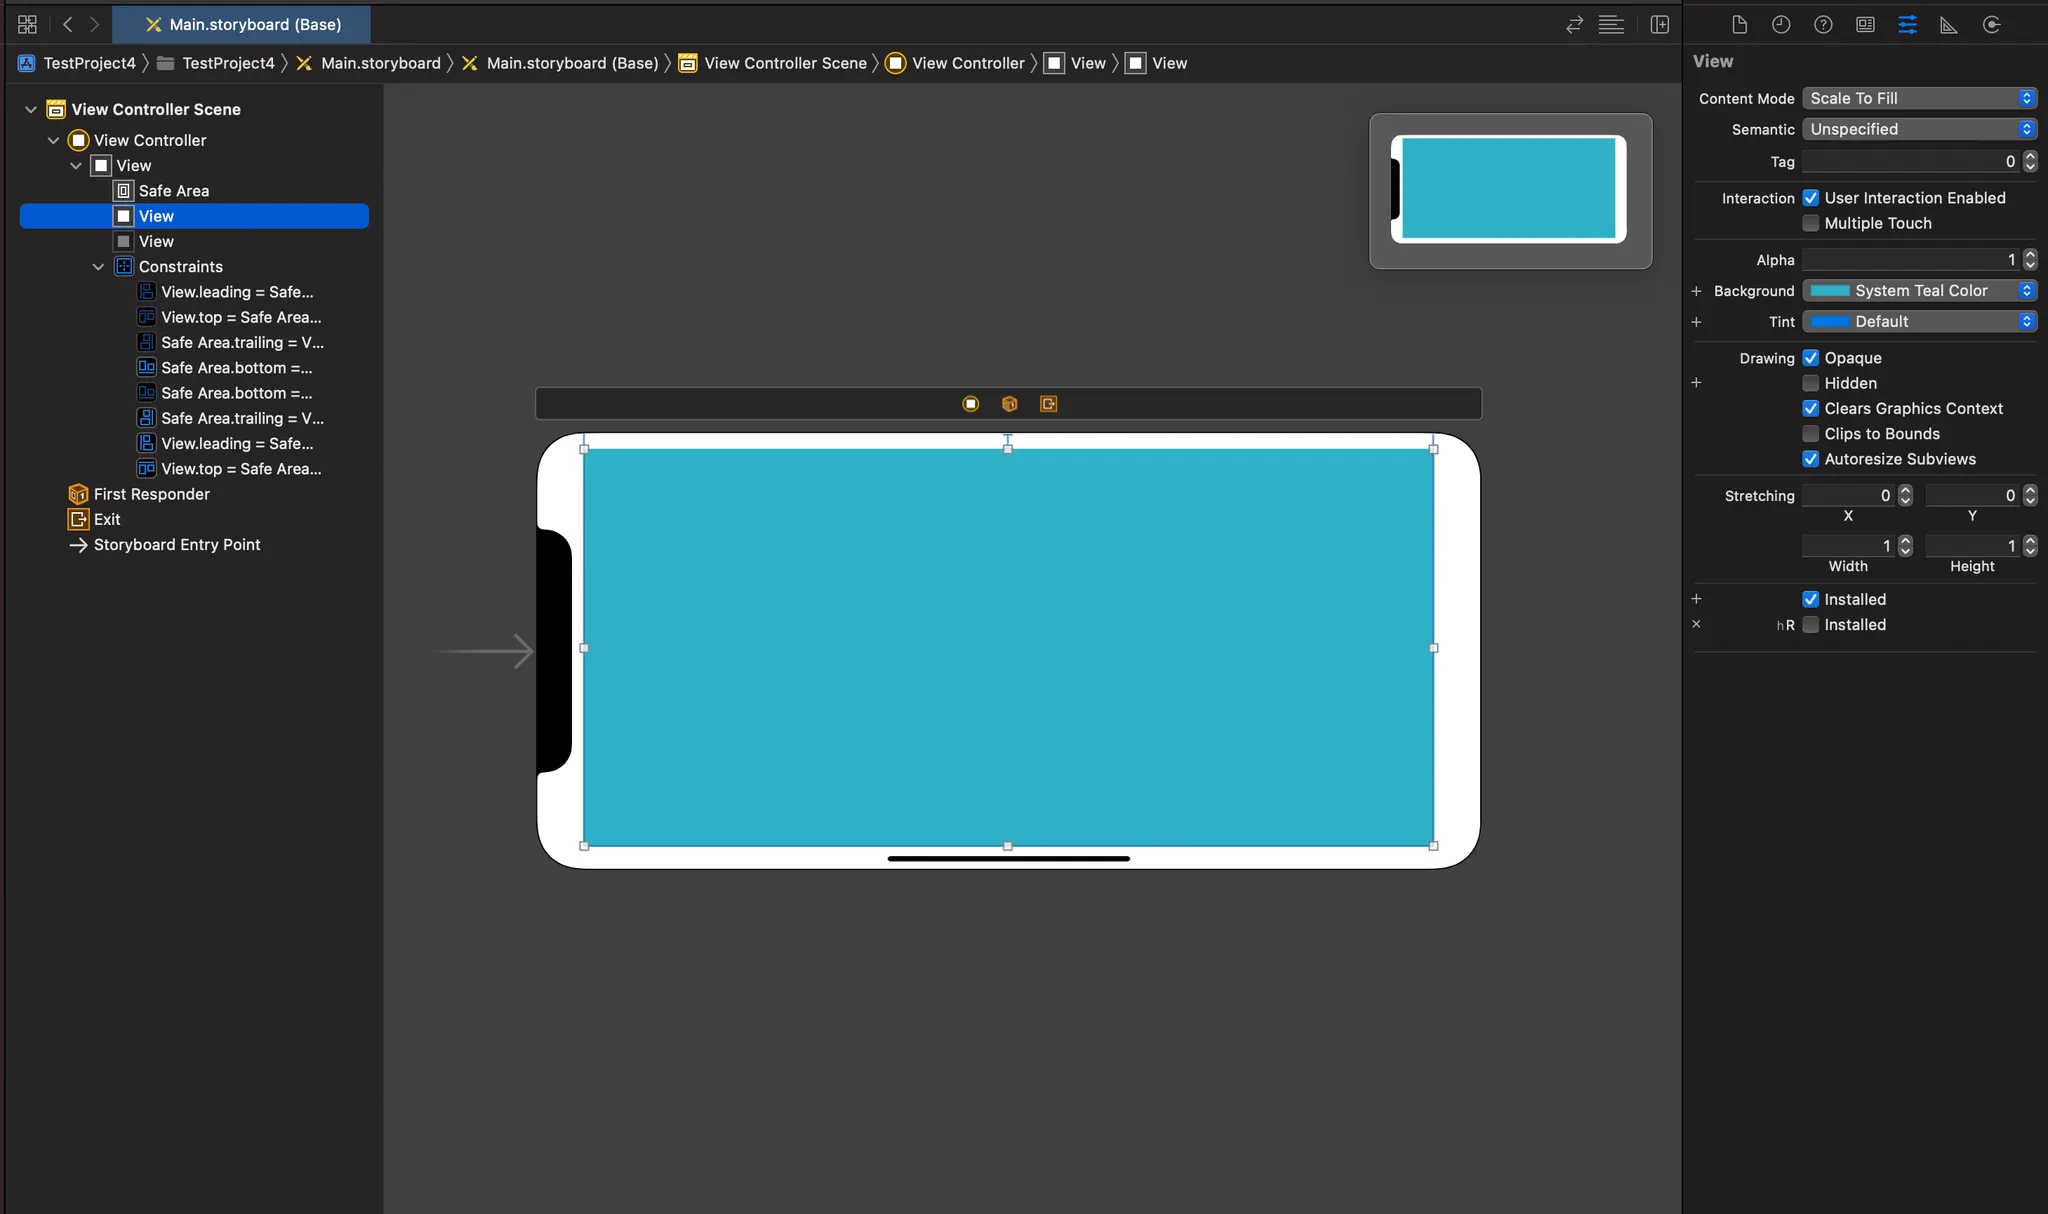Open the System Teal Color background picker
Viewport: 2048px width, 1214px height.
(1919, 291)
